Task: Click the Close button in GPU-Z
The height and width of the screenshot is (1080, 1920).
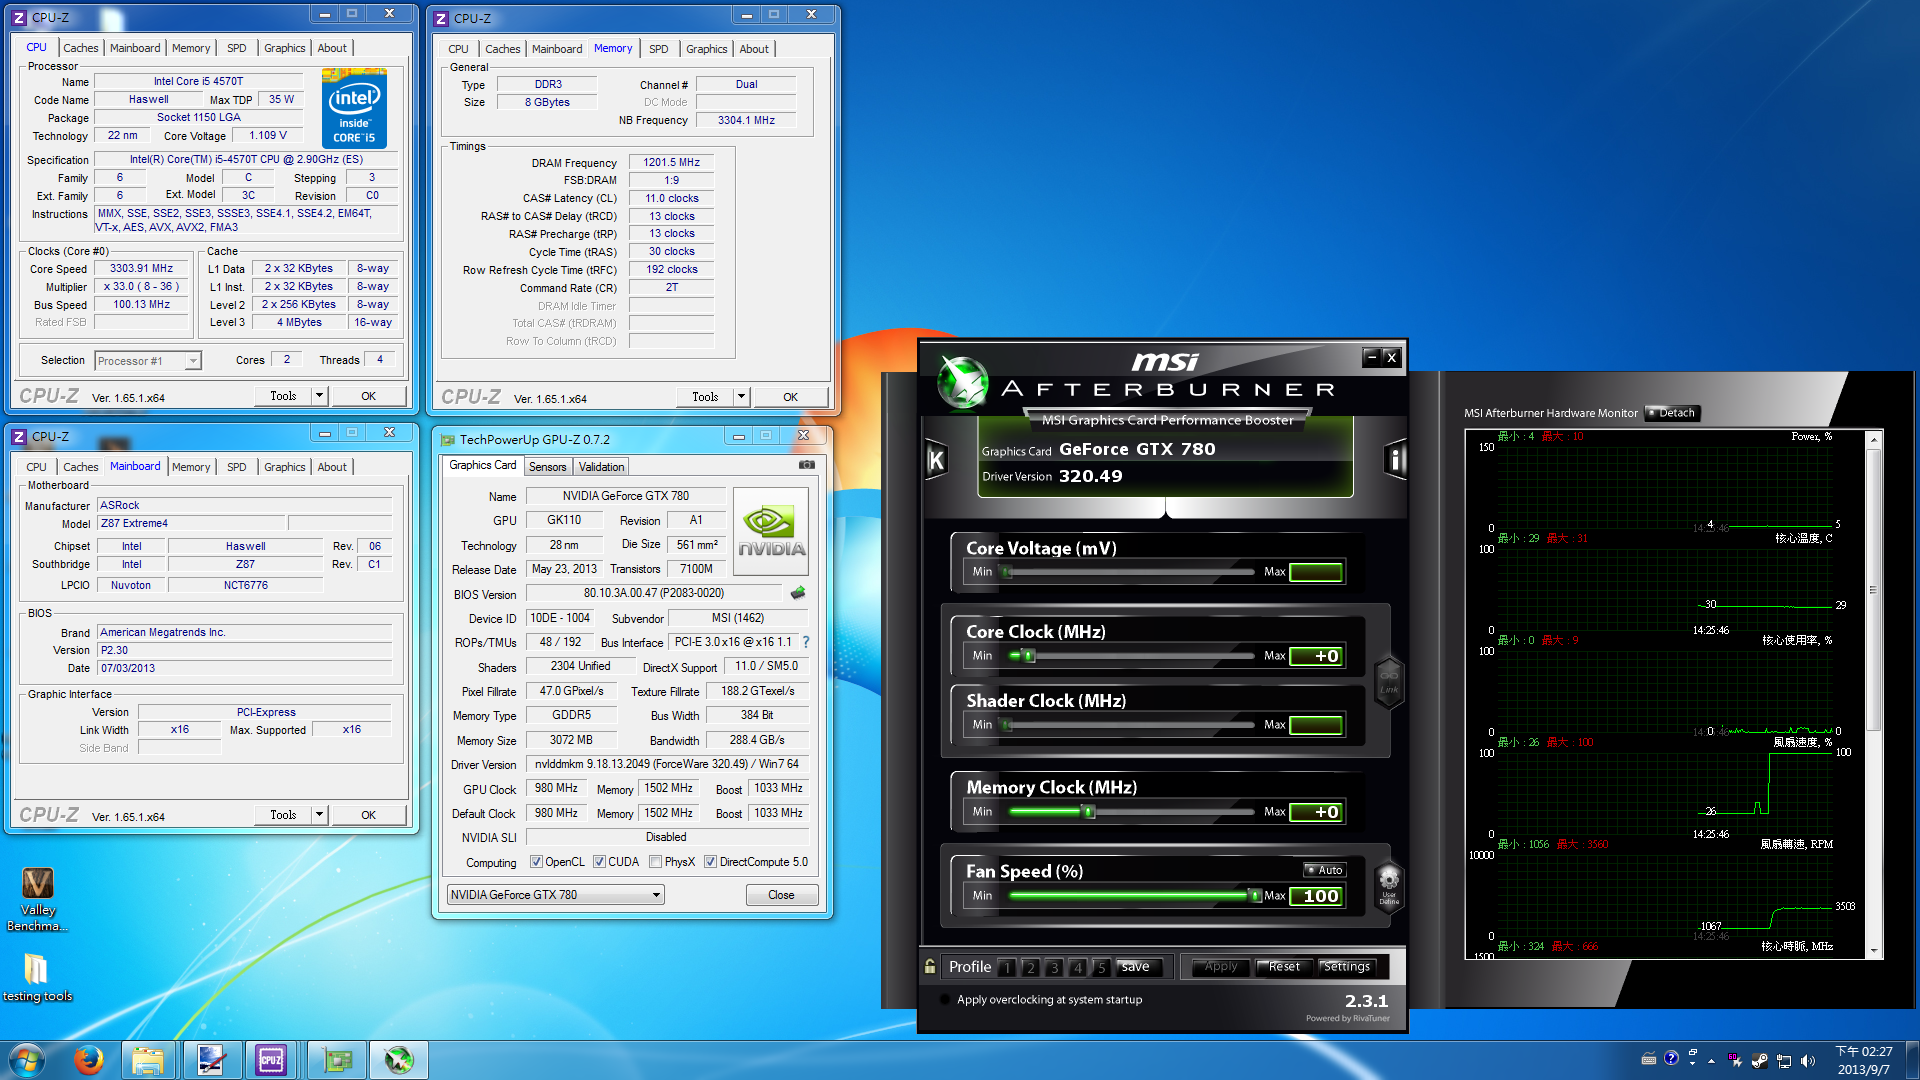Action: coord(781,895)
